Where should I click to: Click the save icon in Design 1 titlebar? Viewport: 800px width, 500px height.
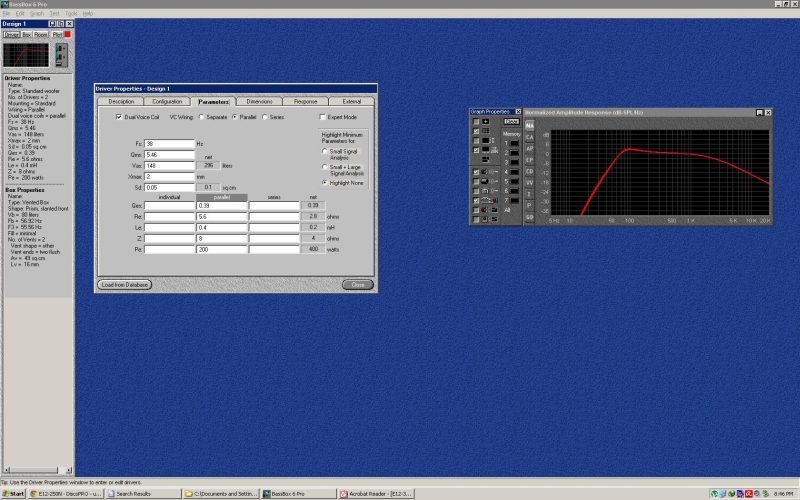pyautogui.click(x=52, y=24)
